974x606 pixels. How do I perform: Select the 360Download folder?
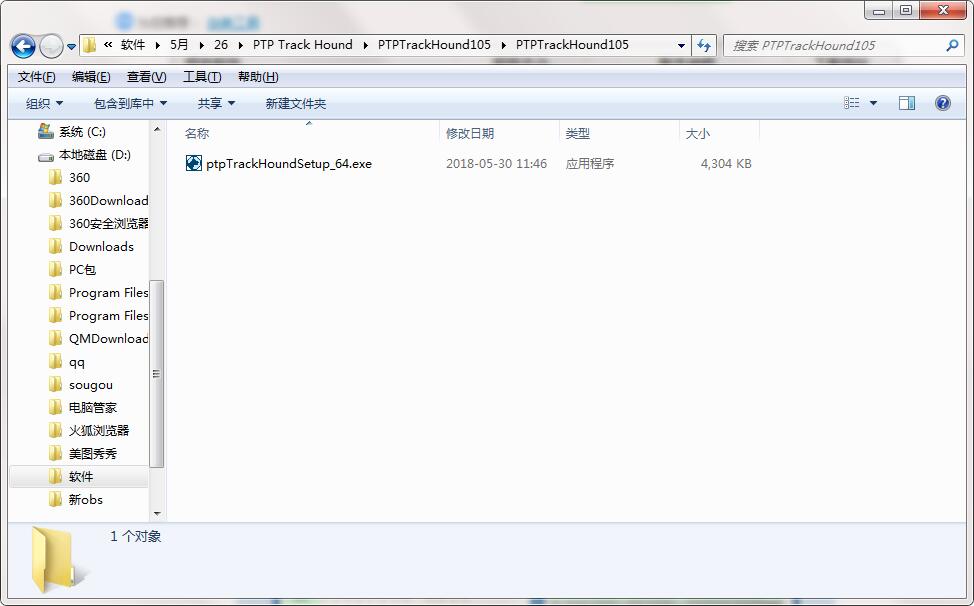click(106, 200)
